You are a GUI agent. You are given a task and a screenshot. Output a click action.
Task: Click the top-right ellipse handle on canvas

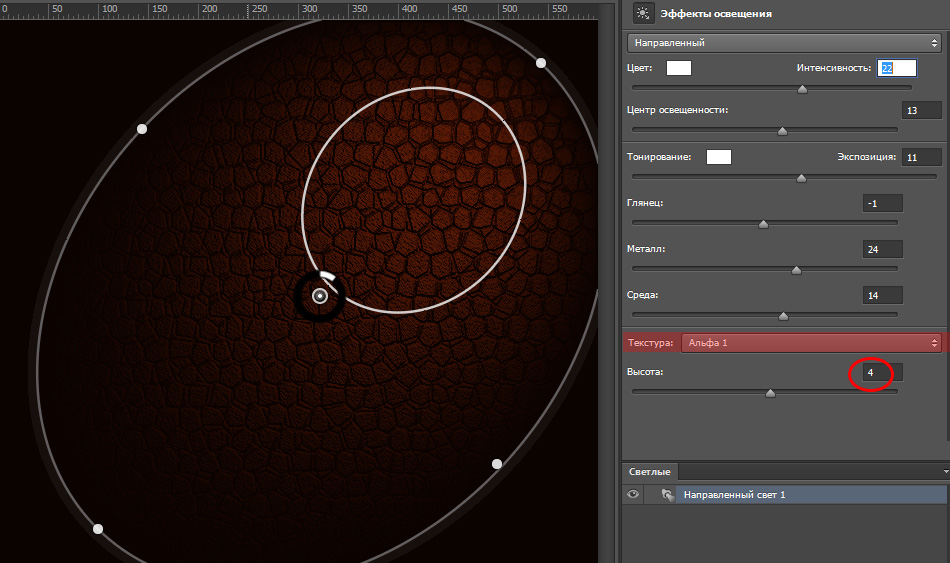[x=541, y=63]
